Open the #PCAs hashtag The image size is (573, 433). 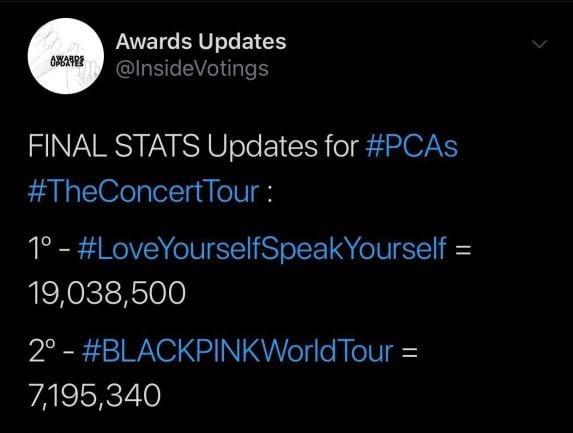[411, 146]
